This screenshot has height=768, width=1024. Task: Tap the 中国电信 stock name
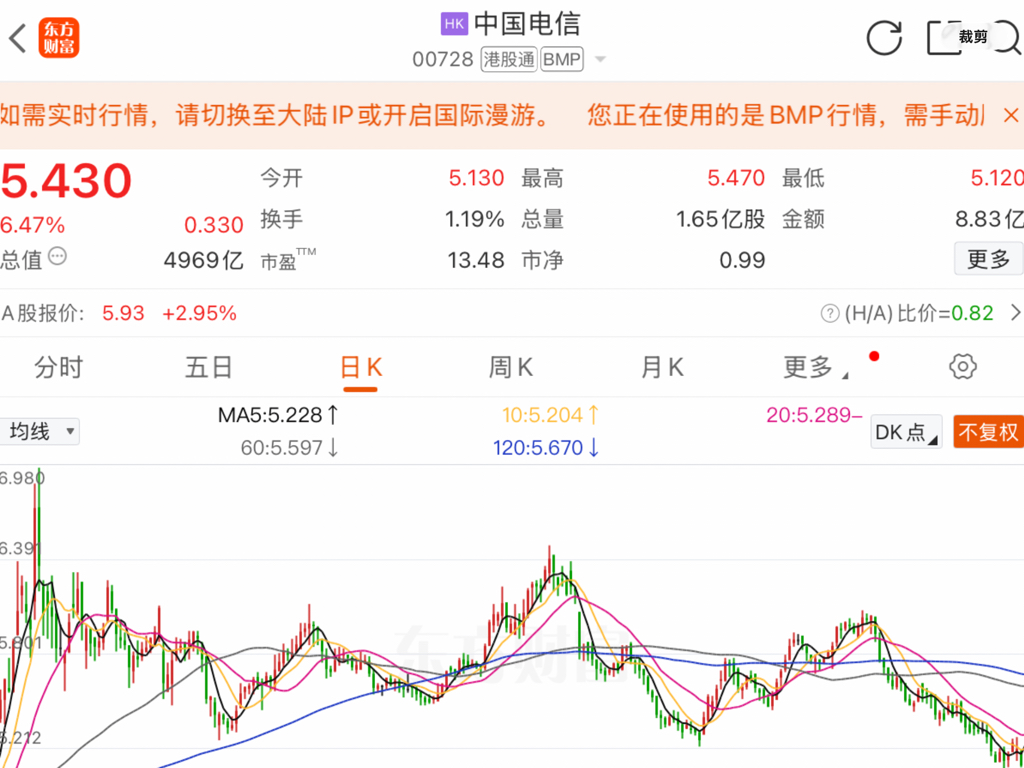tap(527, 24)
